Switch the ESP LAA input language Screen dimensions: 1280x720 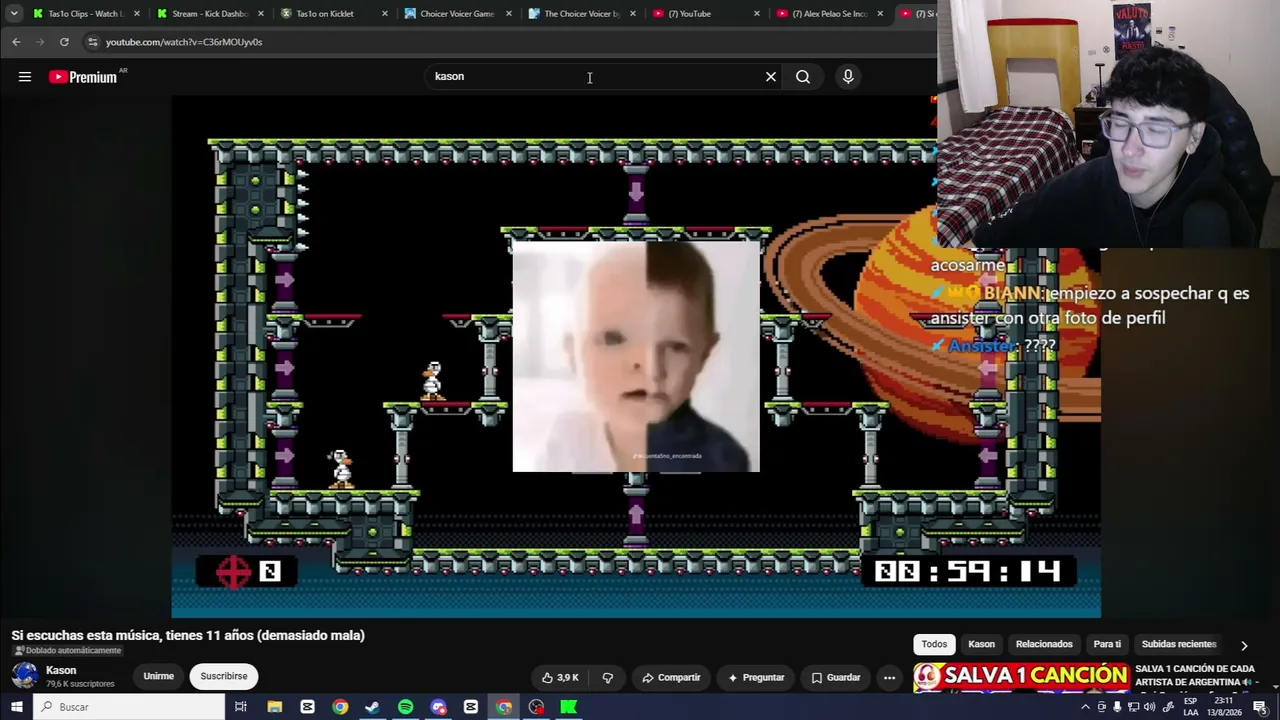click(1191, 707)
